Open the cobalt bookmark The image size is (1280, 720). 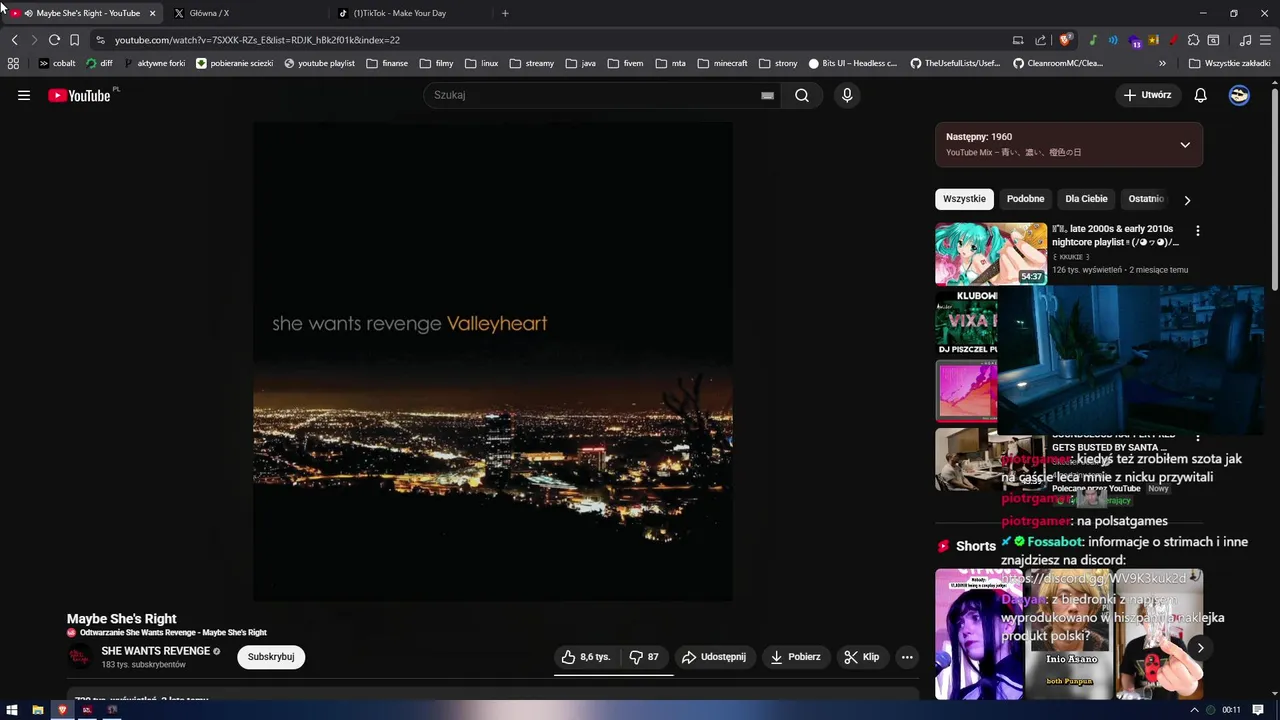pyautogui.click(x=57, y=63)
